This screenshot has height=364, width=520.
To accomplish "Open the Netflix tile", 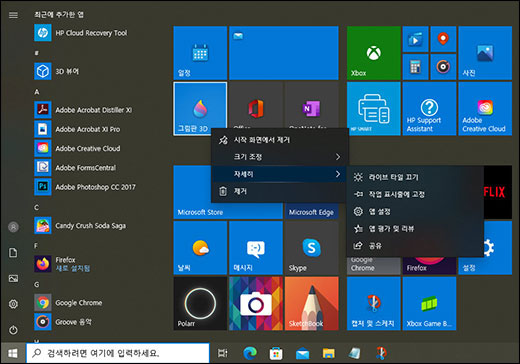I will (498, 192).
